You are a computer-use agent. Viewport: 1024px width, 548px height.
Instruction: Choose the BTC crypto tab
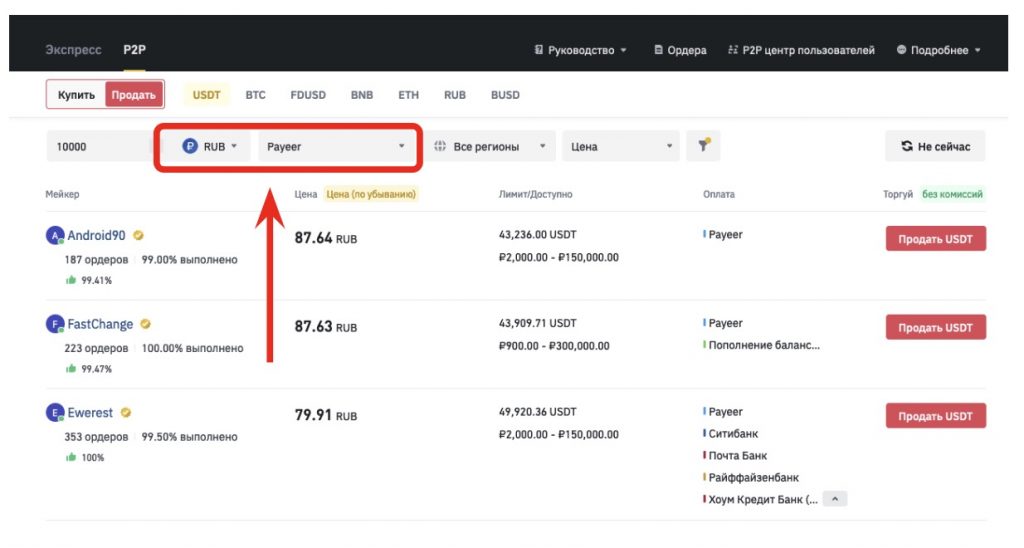tap(255, 95)
